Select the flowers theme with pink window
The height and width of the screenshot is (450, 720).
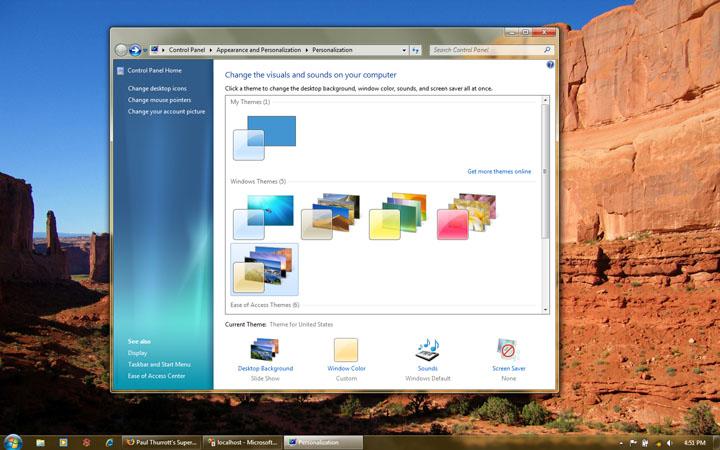click(x=466, y=216)
